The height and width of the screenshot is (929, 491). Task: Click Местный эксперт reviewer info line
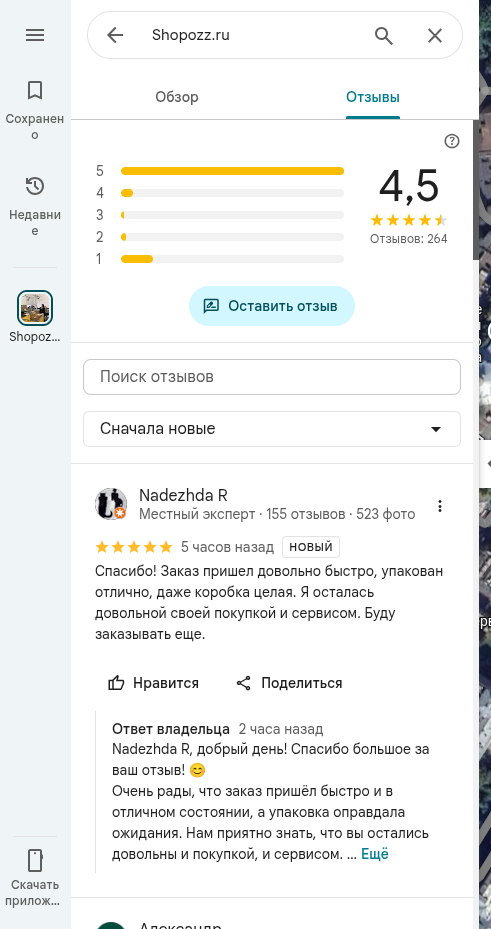[277, 514]
